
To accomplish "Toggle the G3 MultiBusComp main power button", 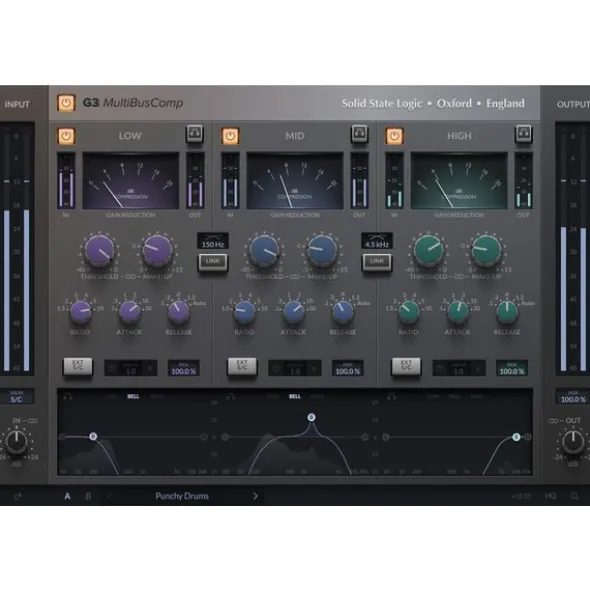I will [x=66, y=103].
